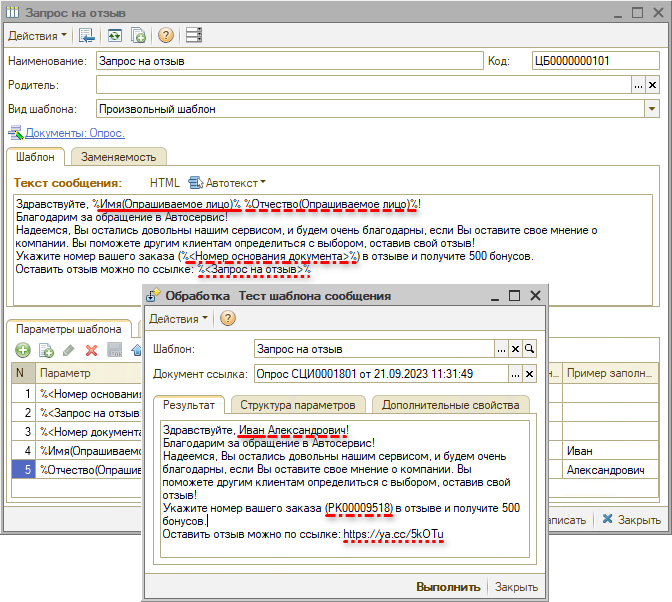
Task: Open Действия menu in test dialog
Action: [x=178, y=319]
